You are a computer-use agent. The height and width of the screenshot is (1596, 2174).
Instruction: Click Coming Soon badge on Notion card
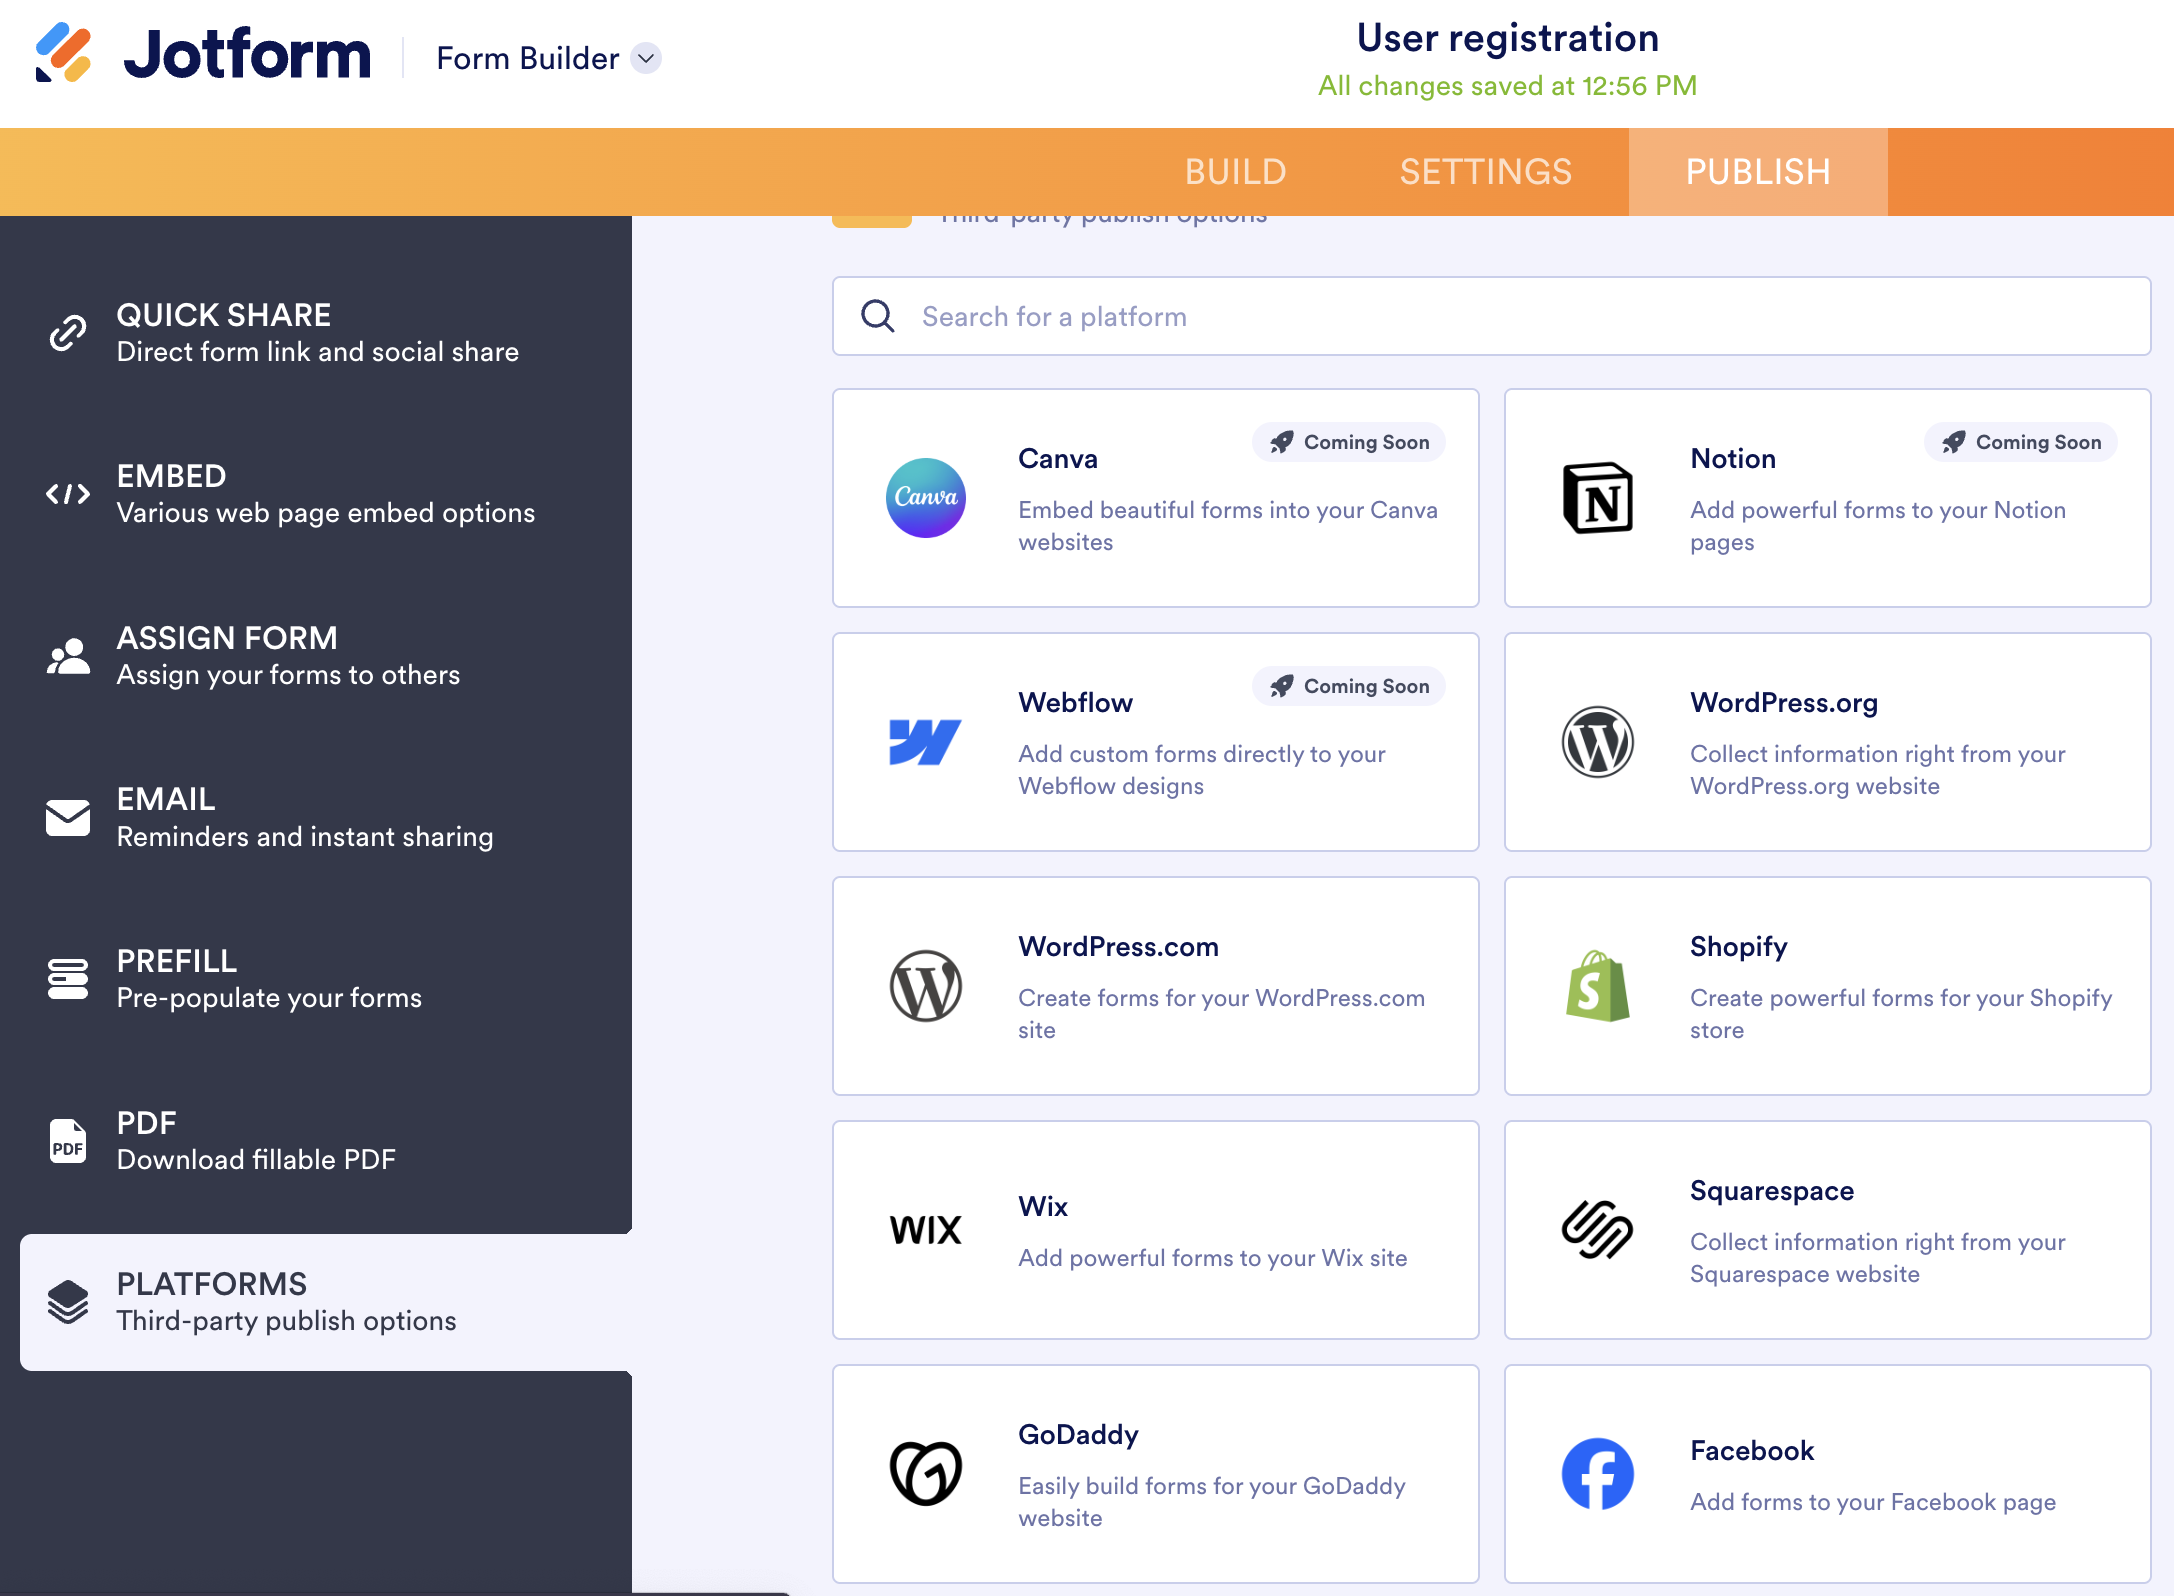point(2021,442)
